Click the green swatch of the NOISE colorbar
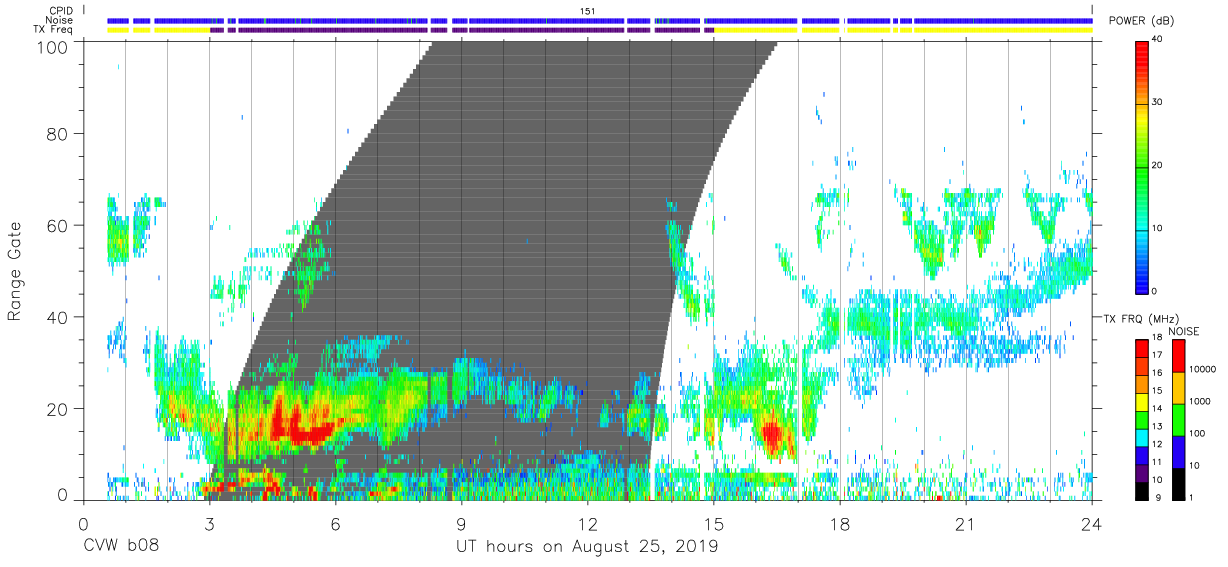 [1178, 419]
